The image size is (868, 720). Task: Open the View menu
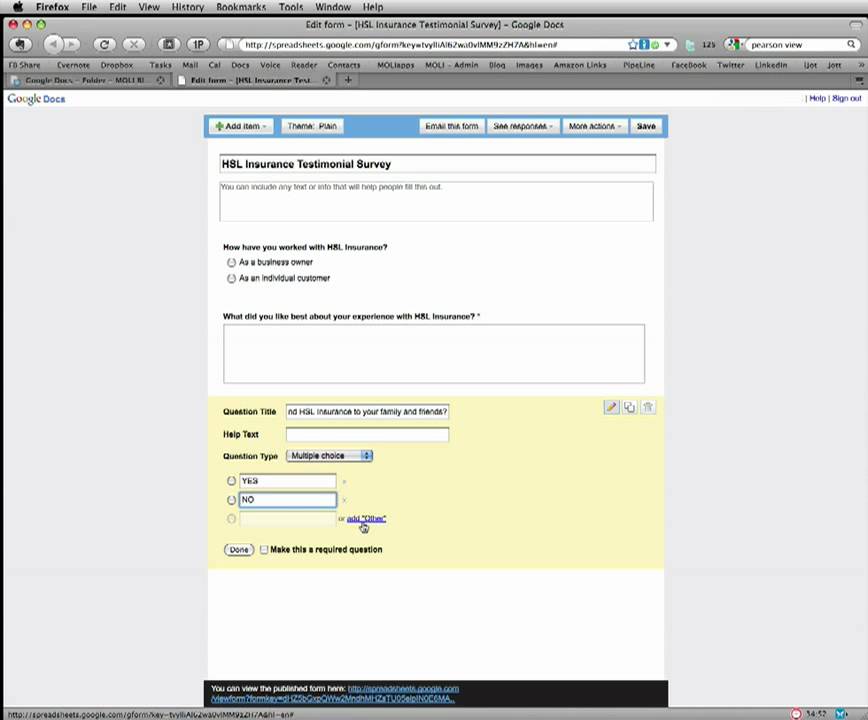click(148, 7)
